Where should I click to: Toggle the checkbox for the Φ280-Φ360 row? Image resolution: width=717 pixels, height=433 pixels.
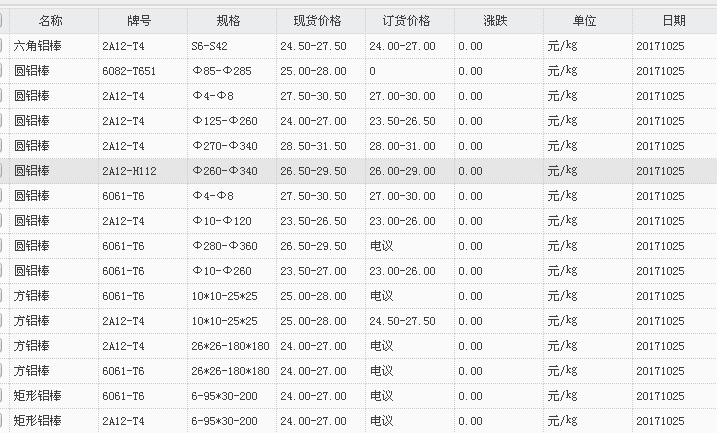[x=3, y=246]
